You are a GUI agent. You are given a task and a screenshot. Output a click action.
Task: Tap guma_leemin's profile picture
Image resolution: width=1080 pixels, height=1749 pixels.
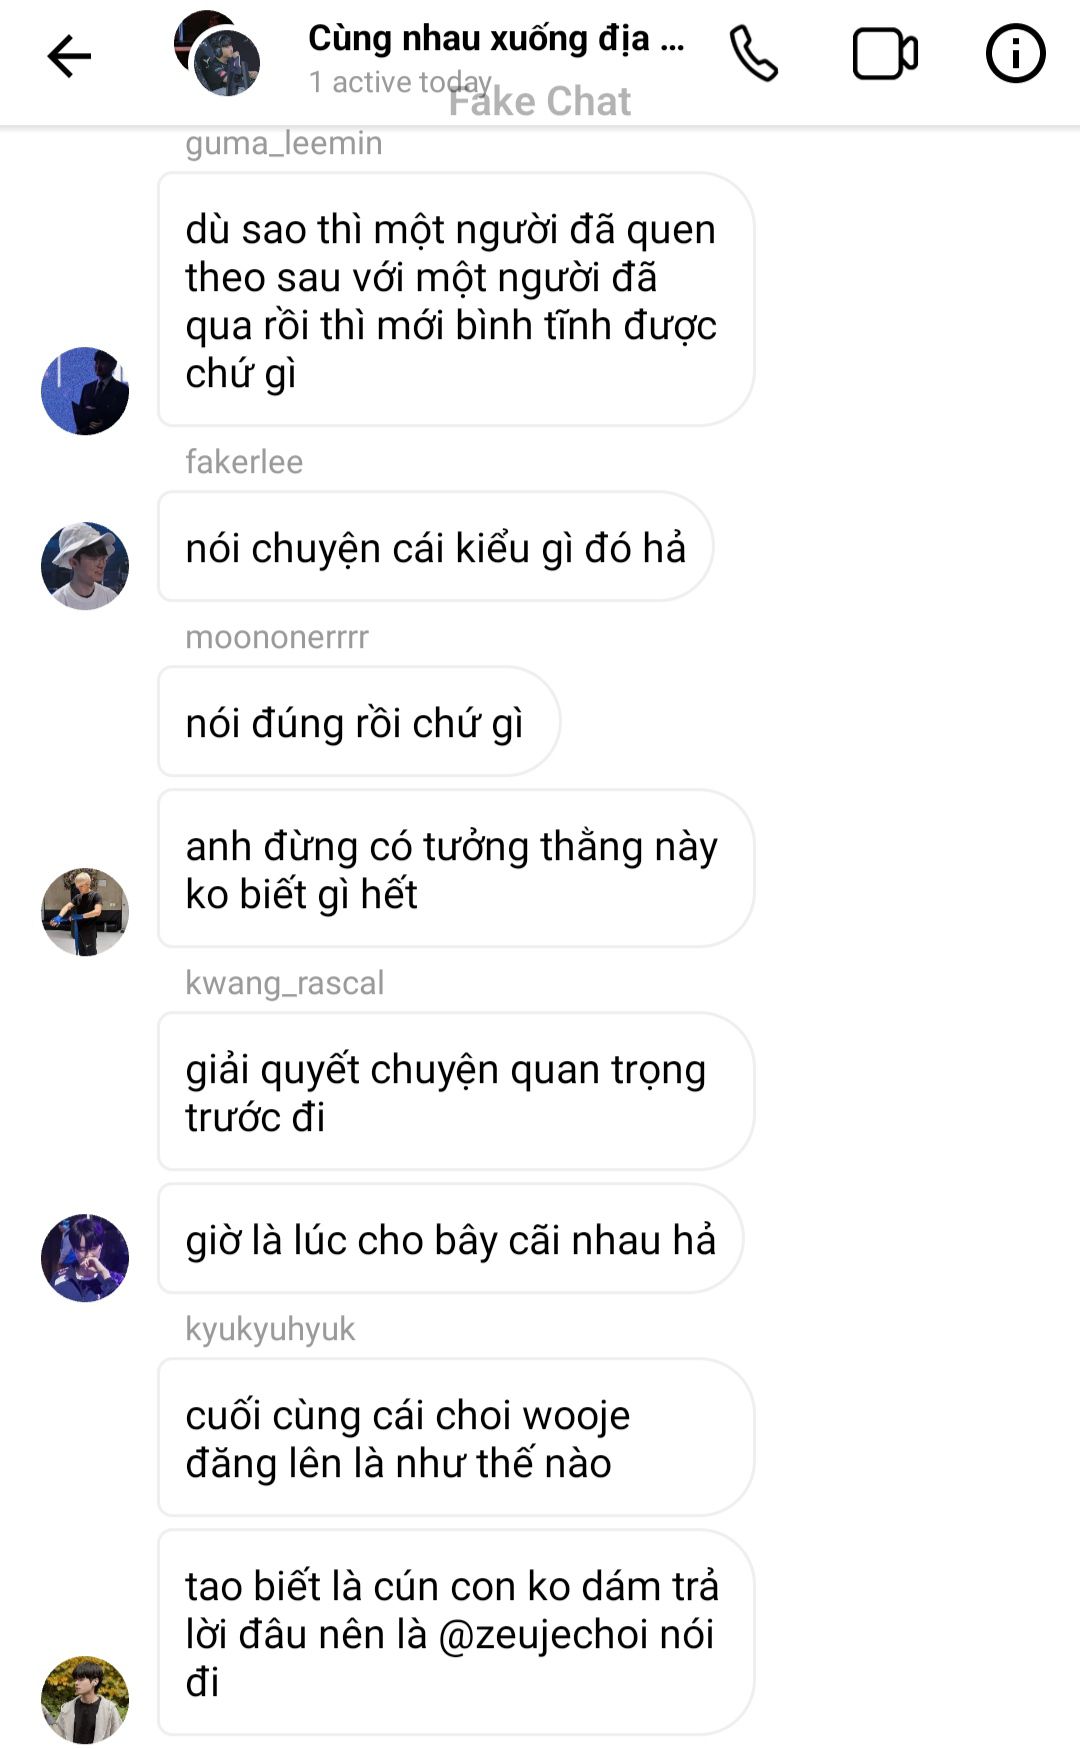(85, 391)
